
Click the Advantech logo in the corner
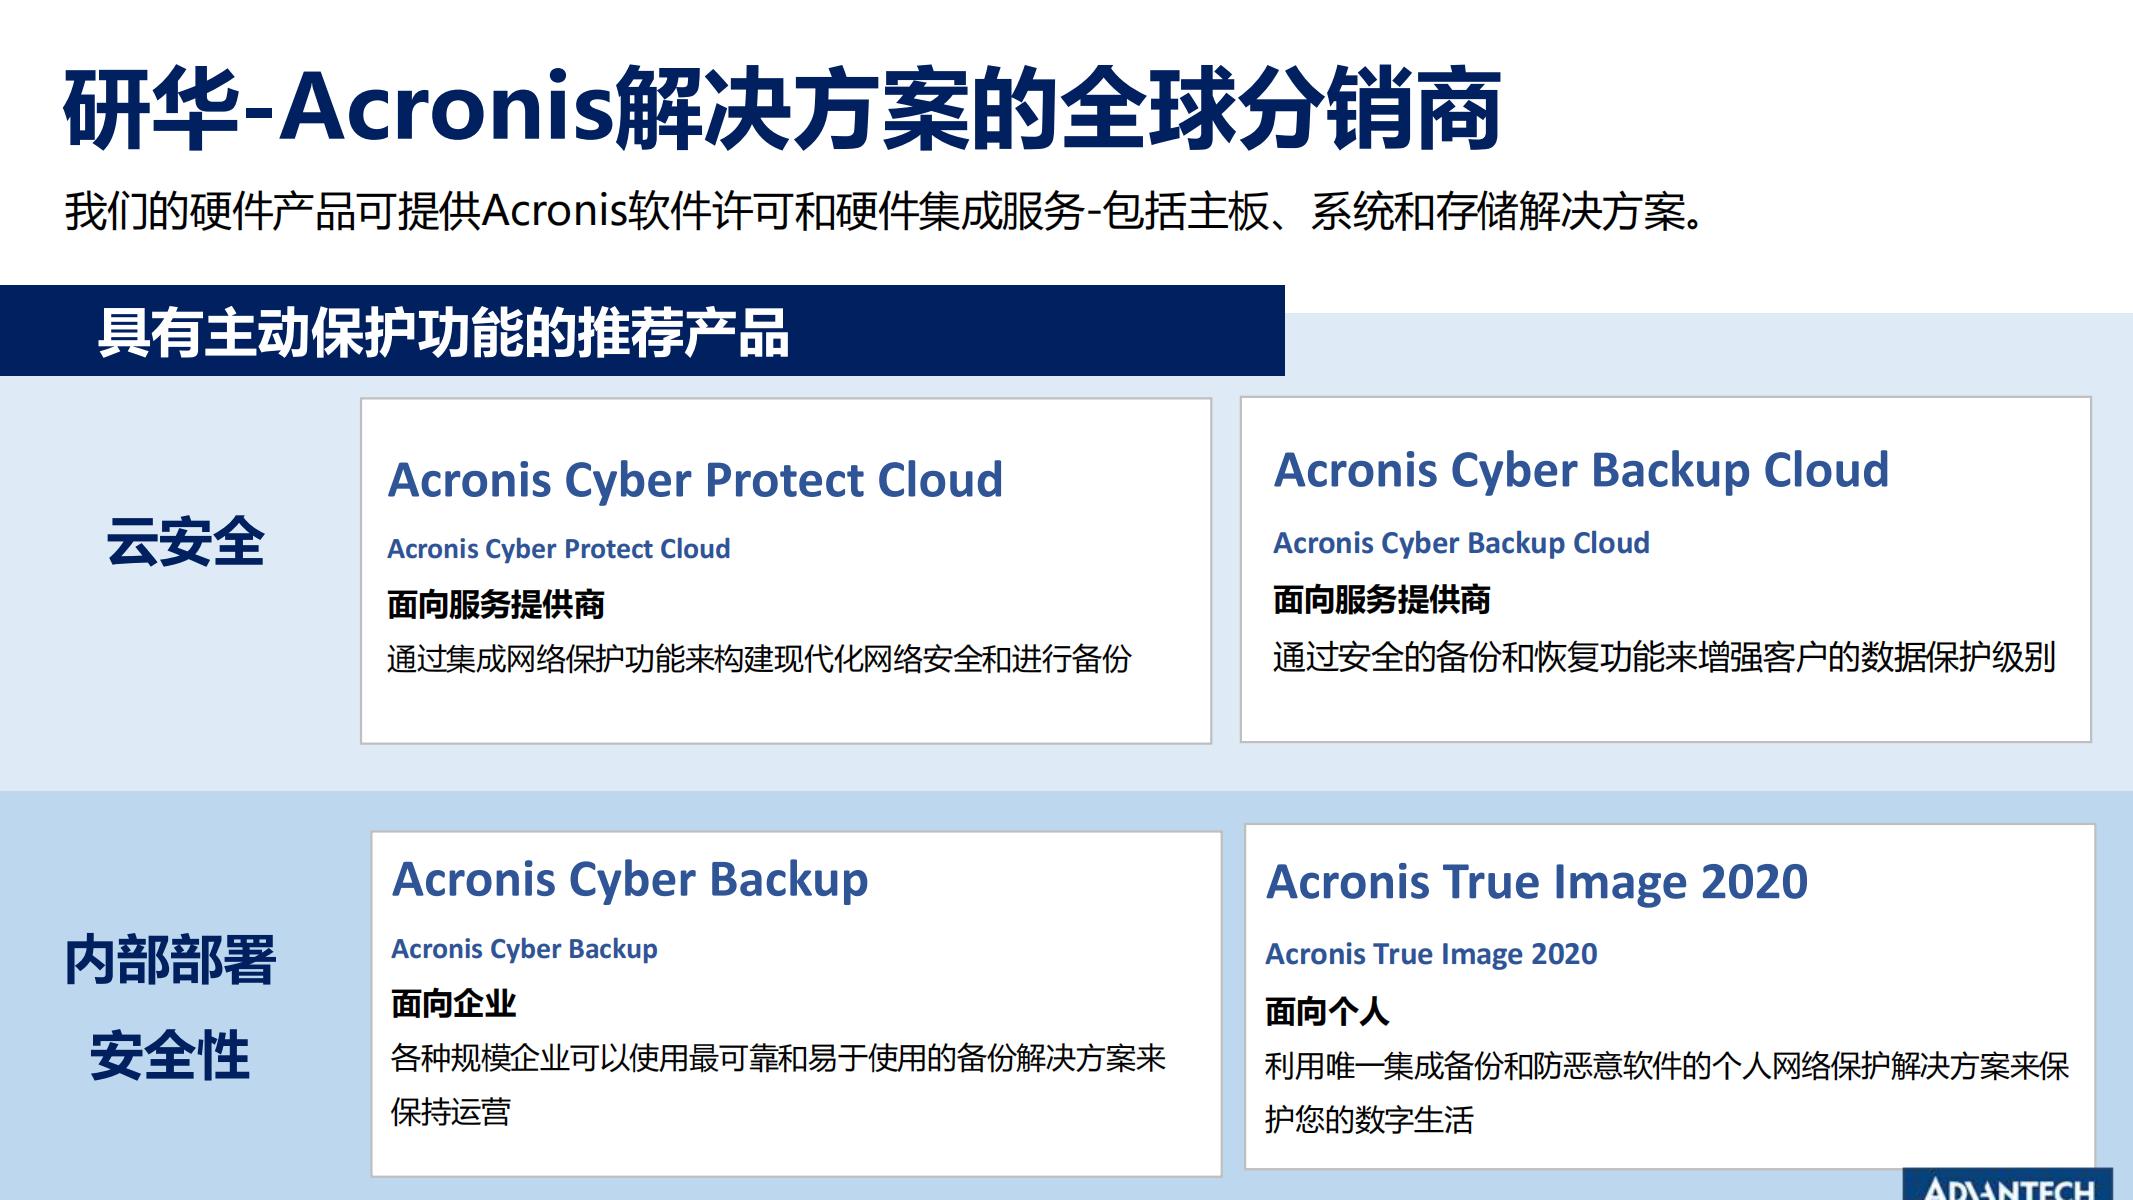[2007, 1184]
